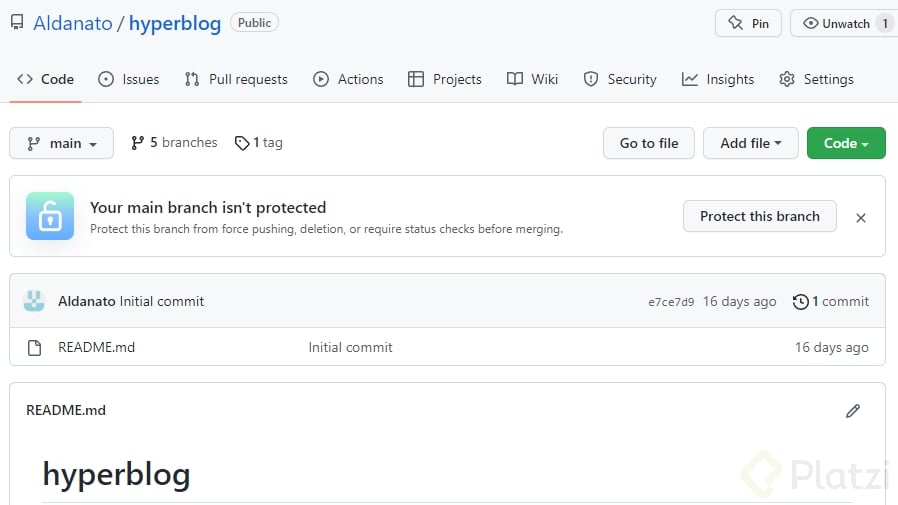Open the Security tab
The height and width of the screenshot is (505, 898).
pyautogui.click(x=620, y=79)
